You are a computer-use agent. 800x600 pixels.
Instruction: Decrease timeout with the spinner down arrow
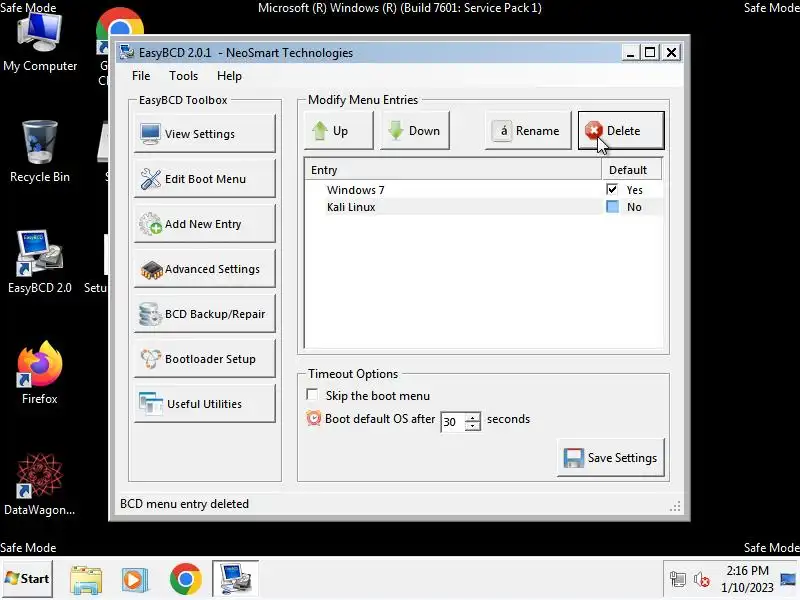click(x=473, y=427)
